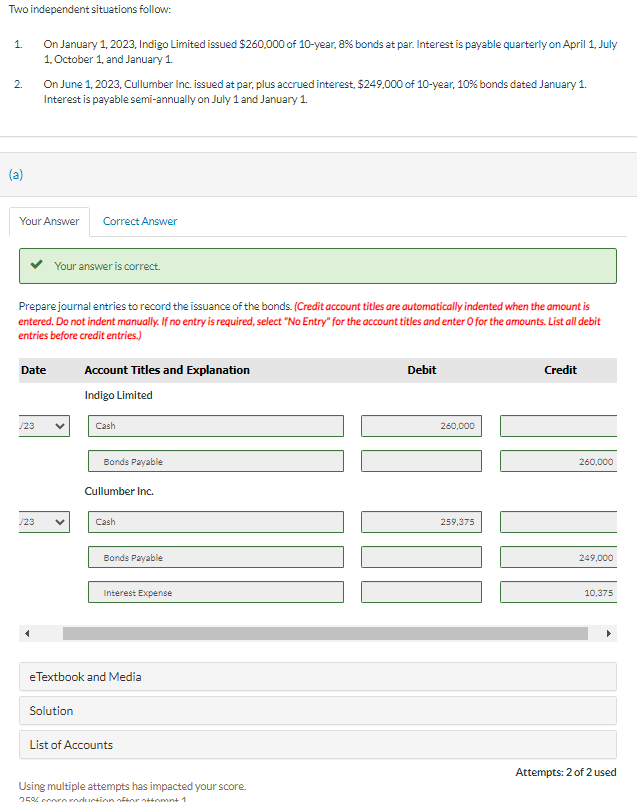
Task: Click the Indigo Limited heading
Action: (x=118, y=395)
